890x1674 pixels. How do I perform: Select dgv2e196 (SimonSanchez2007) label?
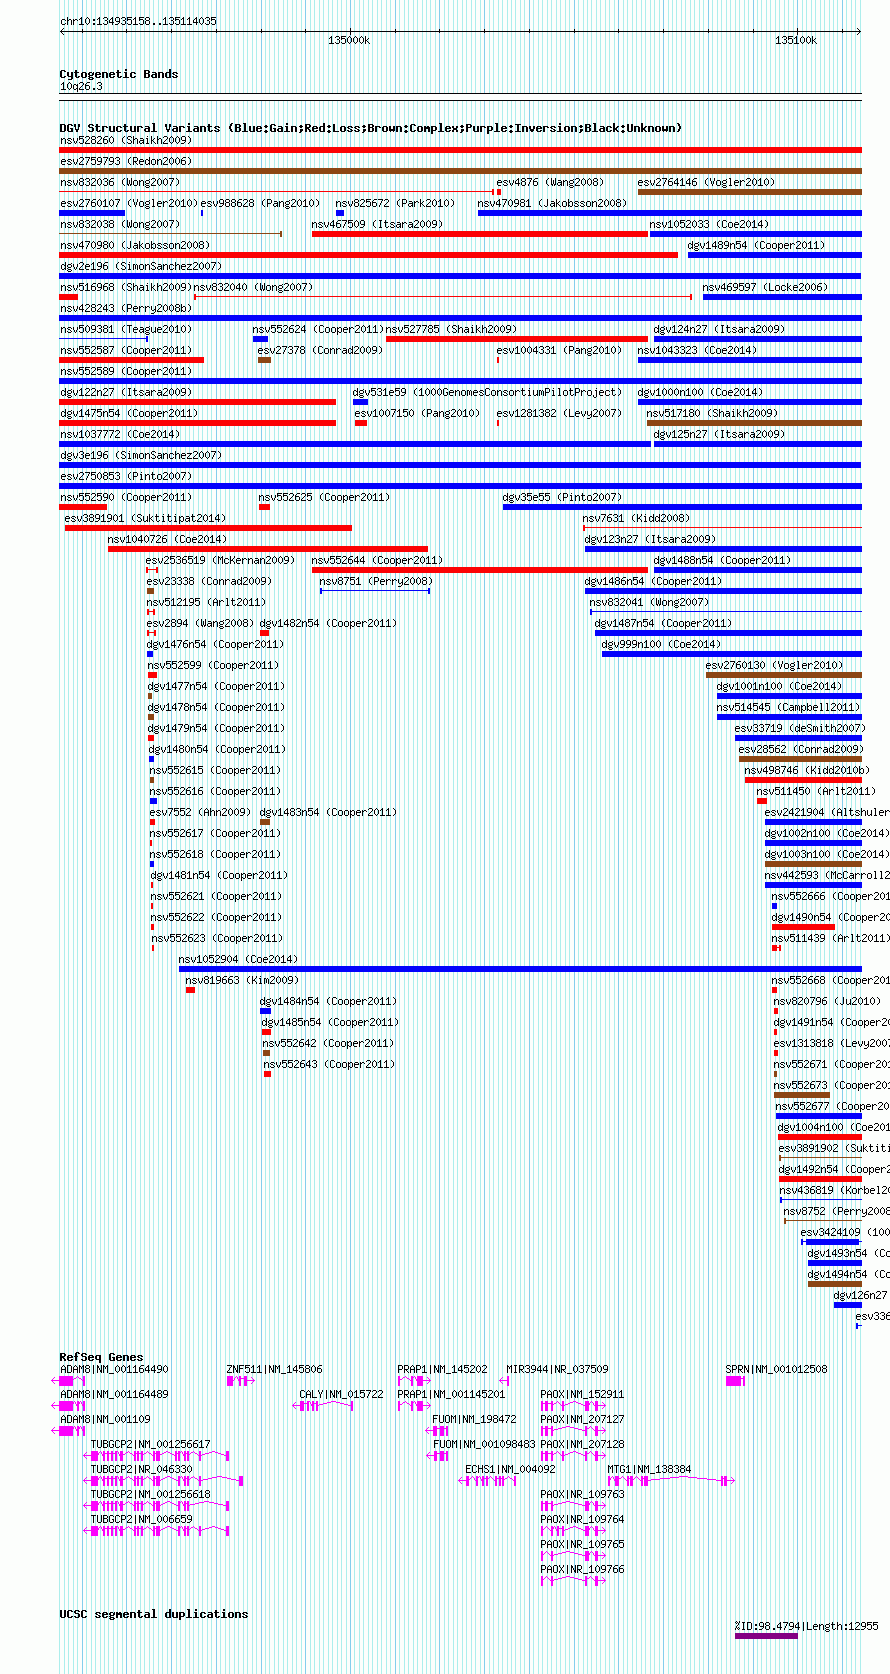click(x=141, y=266)
